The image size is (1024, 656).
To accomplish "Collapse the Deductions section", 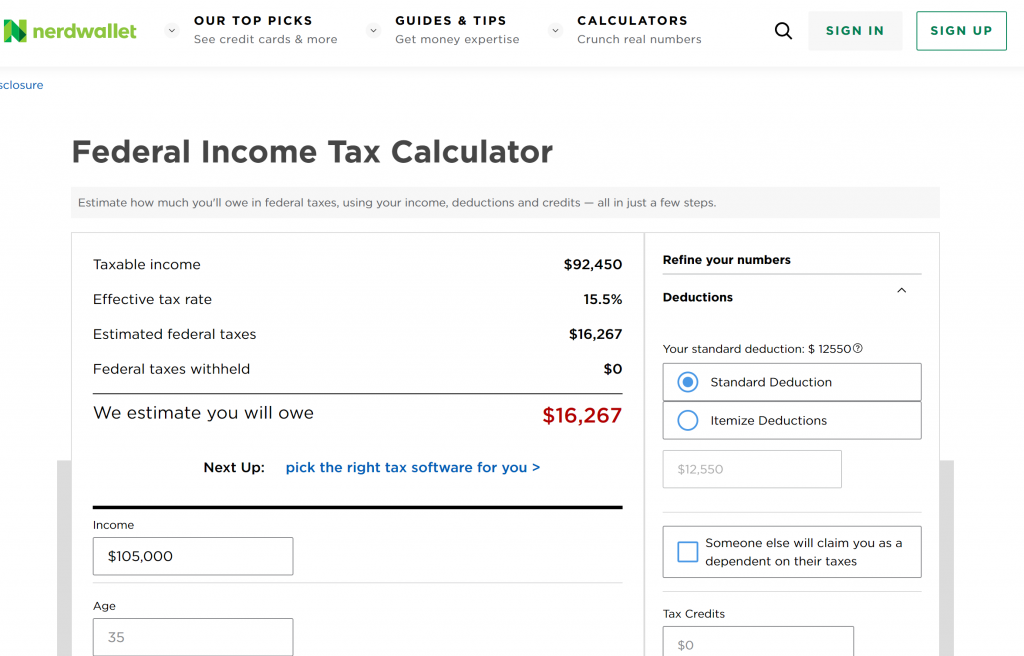I will (x=901, y=291).
